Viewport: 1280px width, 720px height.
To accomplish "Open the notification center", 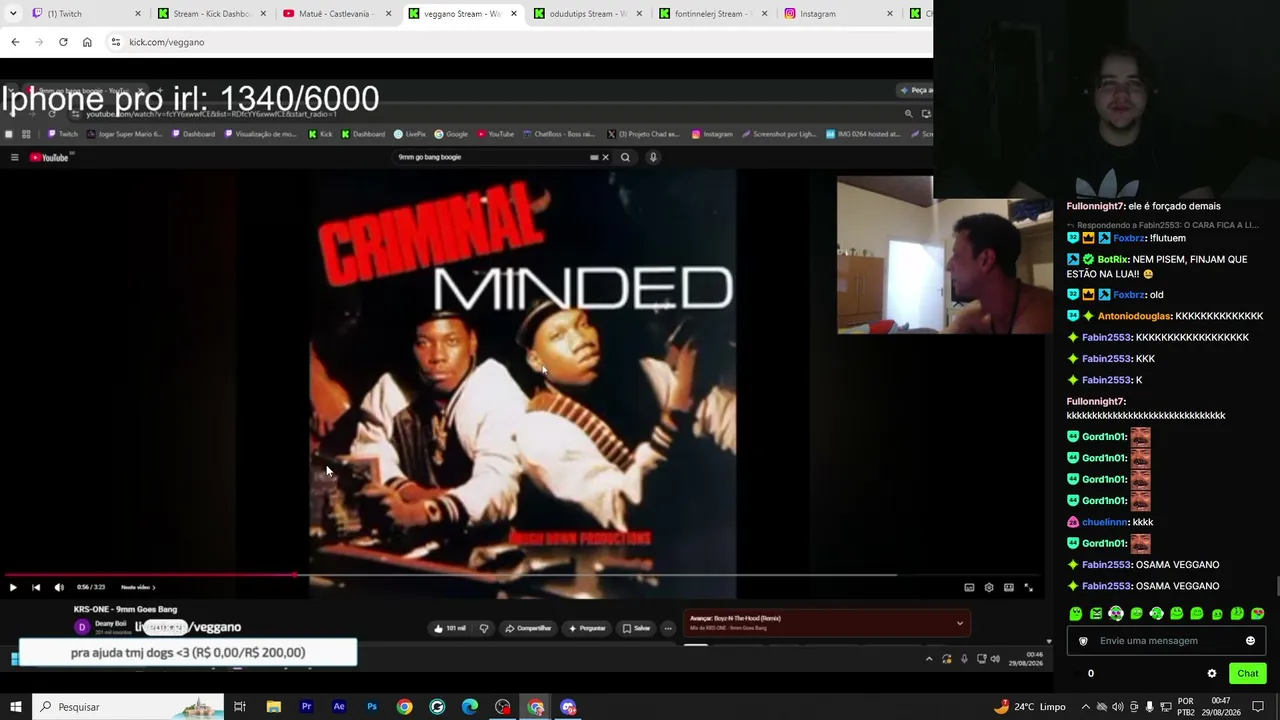I will coord(1258,707).
